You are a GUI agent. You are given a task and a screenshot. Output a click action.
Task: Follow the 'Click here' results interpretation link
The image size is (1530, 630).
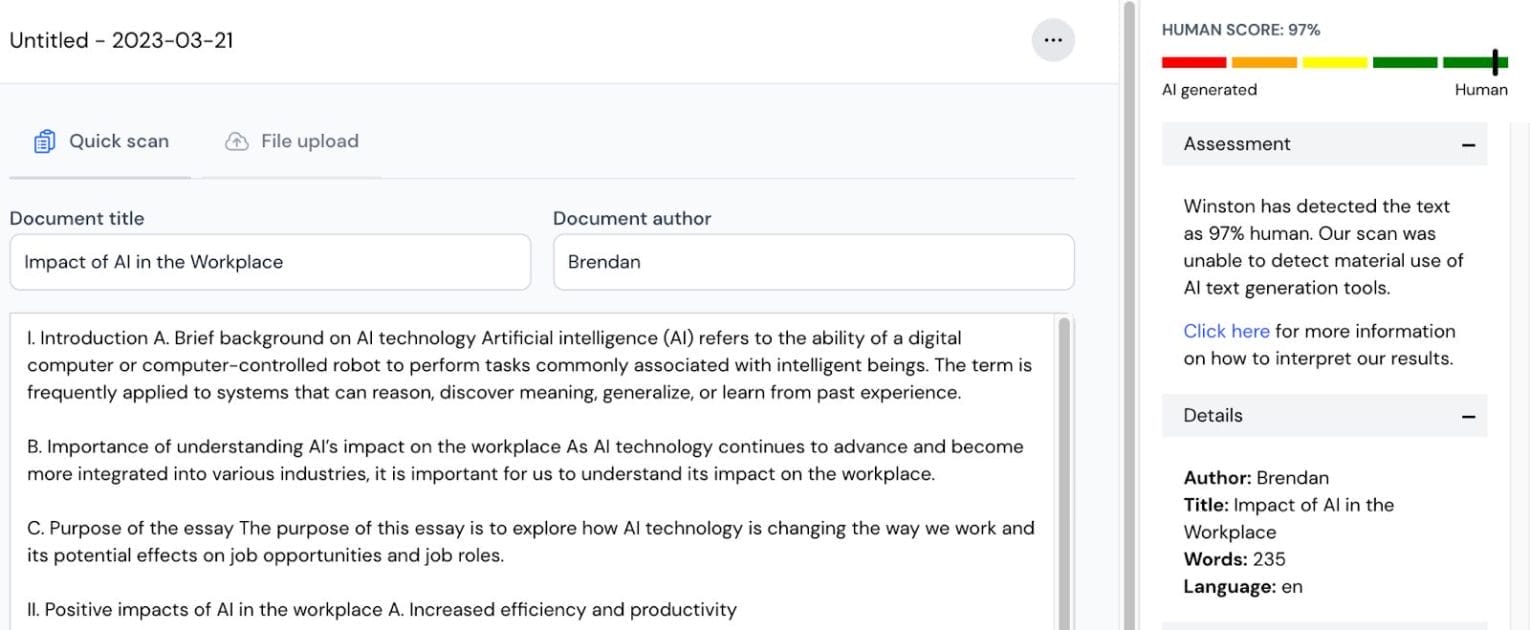coord(1226,331)
